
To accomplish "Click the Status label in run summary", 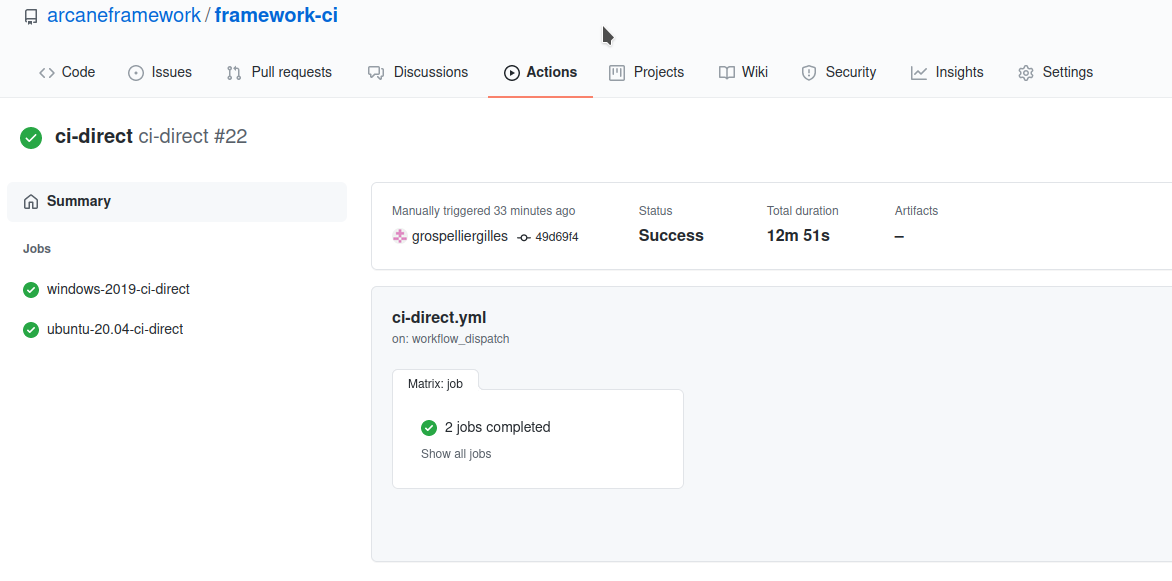I will pyautogui.click(x=656, y=211).
